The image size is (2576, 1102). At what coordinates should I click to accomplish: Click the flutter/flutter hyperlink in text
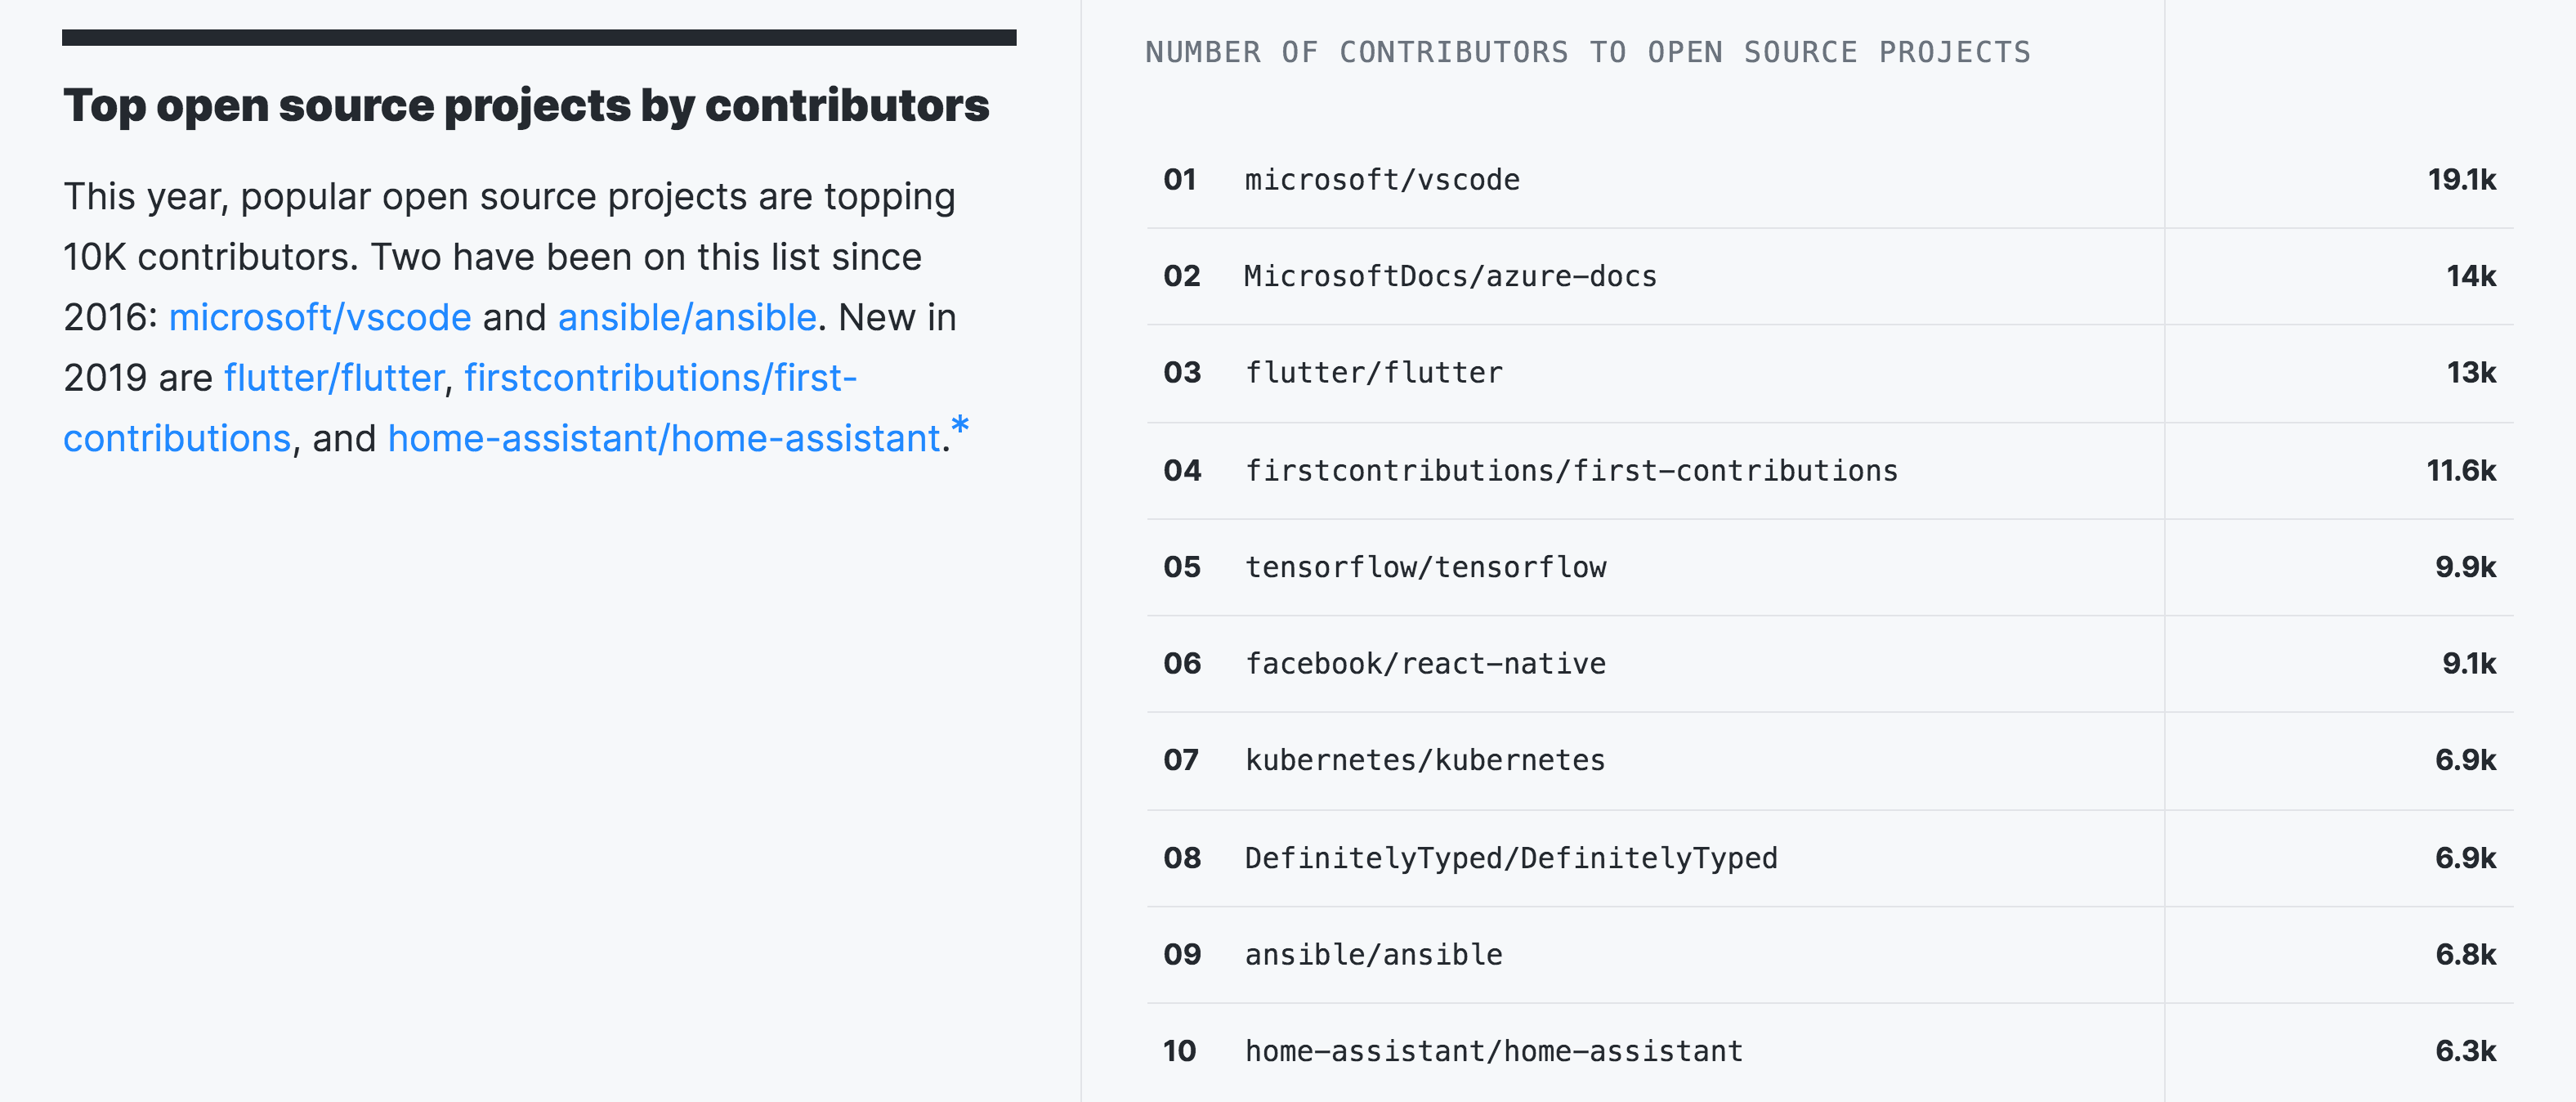(334, 378)
